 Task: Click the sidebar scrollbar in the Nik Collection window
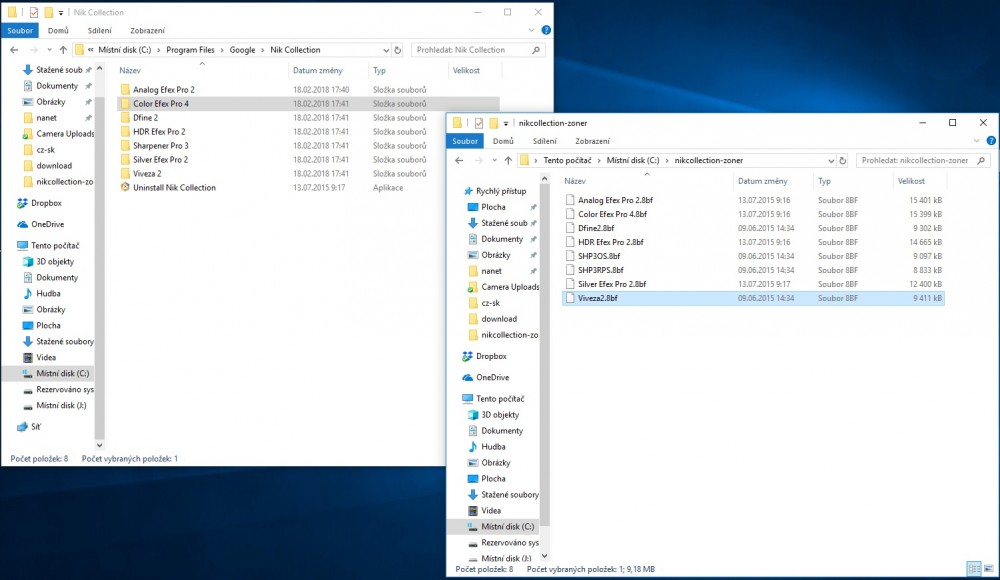click(x=99, y=250)
